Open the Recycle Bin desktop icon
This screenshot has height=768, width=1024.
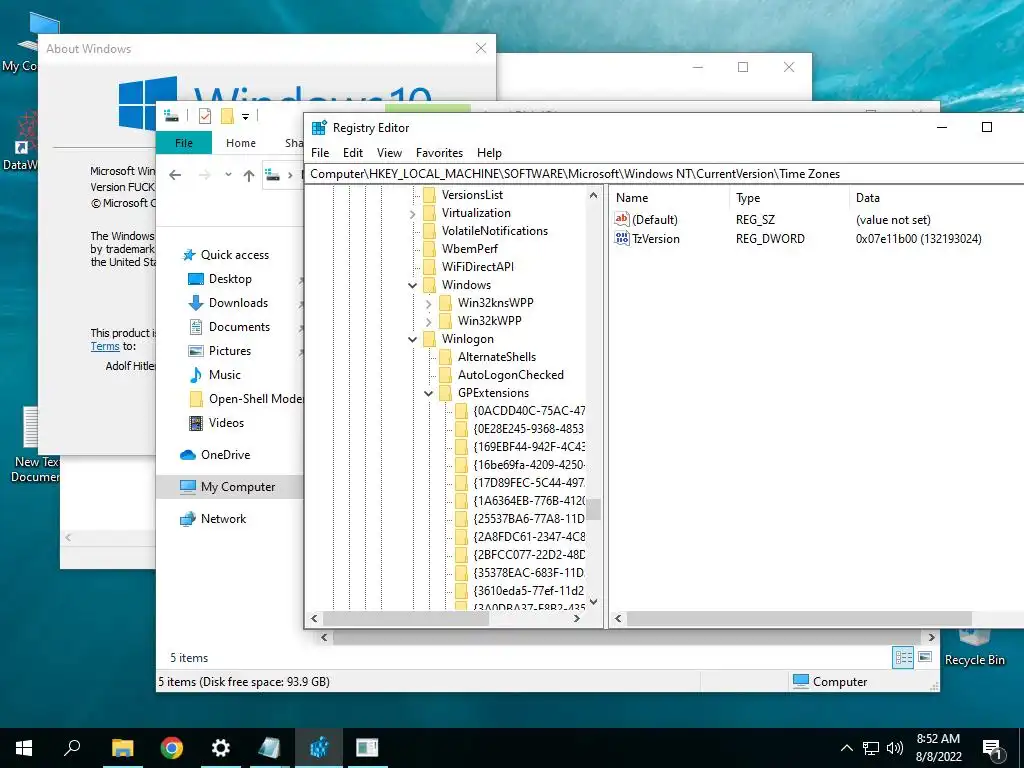[974, 648]
